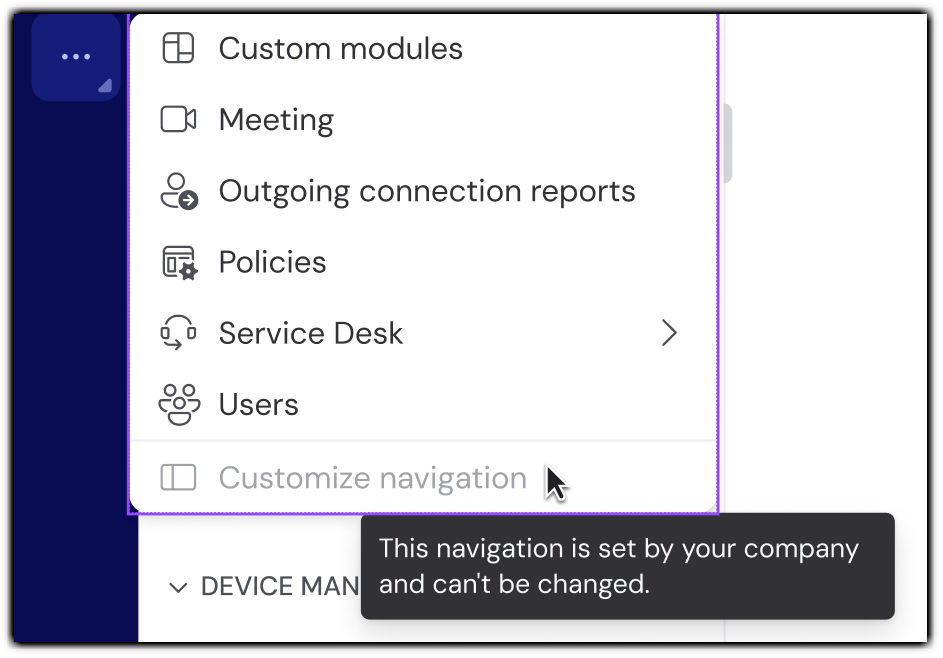Click the Service Desk headset icon

click(178, 333)
